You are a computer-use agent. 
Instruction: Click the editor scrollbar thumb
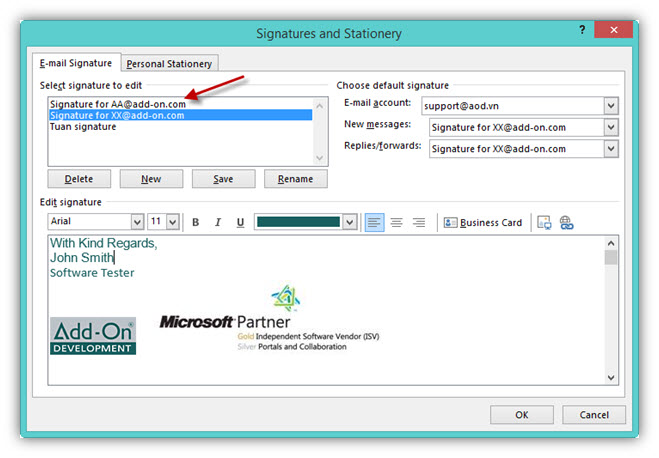click(x=611, y=257)
